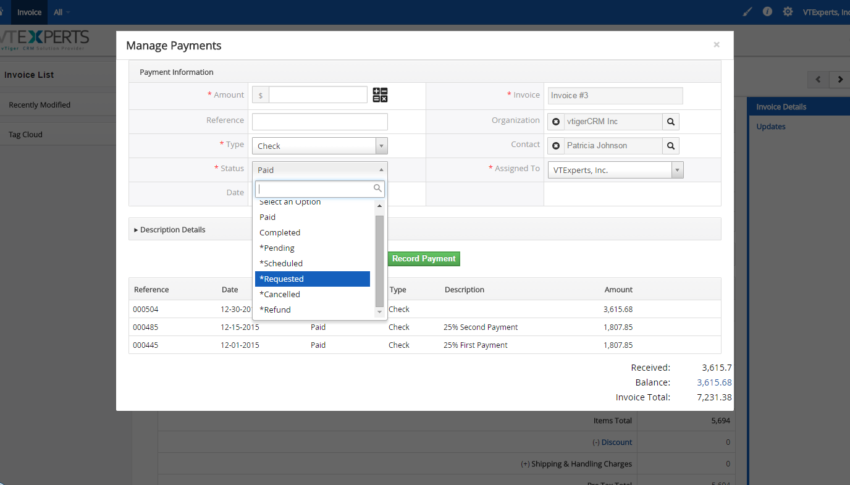Image resolution: width=850 pixels, height=485 pixels.
Task: Pick *Requested status option
Action: point(313,279)
